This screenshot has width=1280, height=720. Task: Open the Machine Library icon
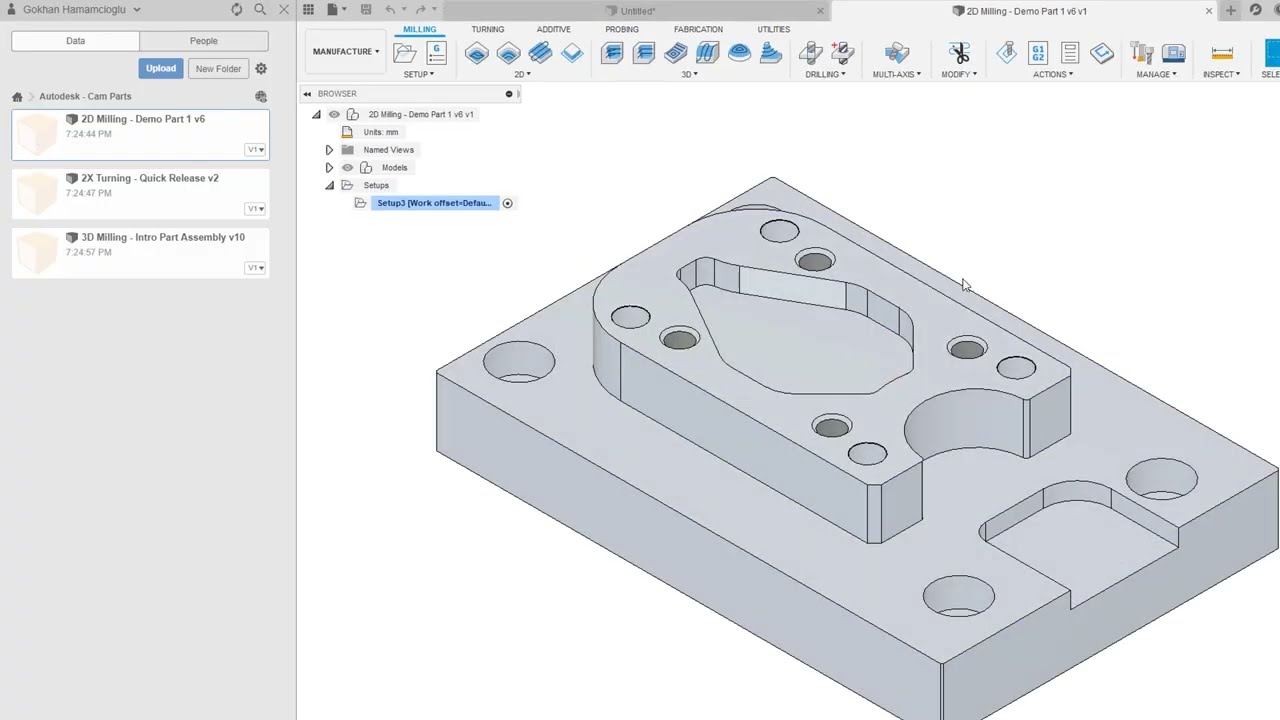[1174, 53]
